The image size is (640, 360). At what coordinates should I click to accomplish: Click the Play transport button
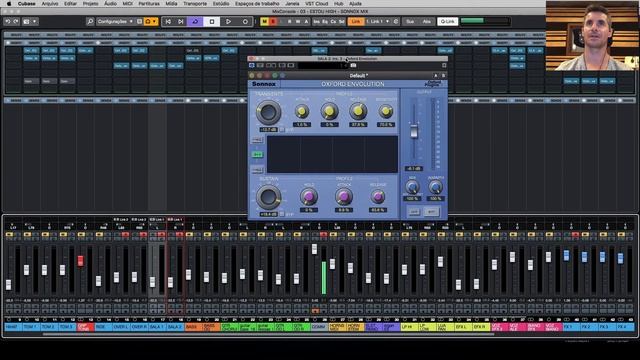(229, 22)
